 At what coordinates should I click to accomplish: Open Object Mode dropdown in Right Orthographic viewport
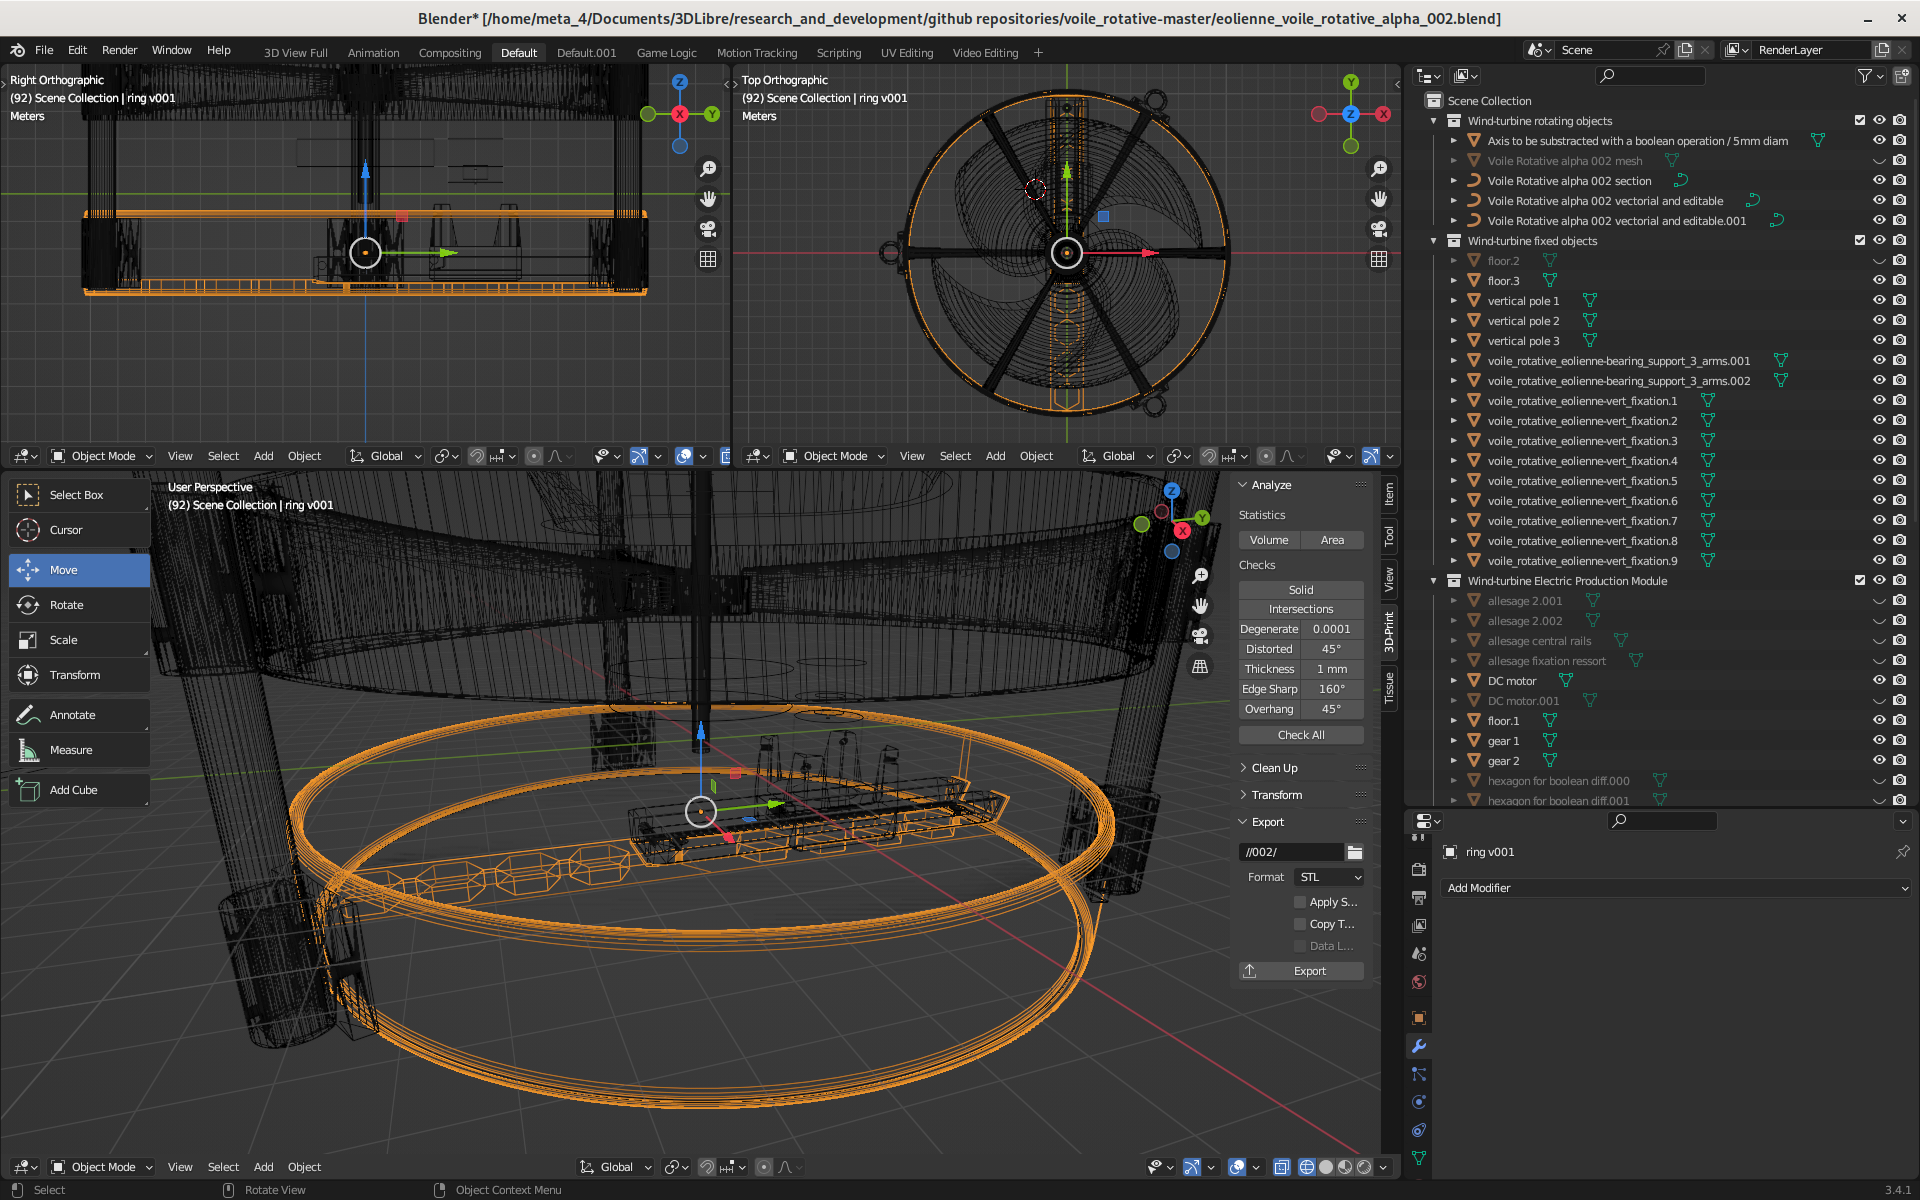click(102, 456)
